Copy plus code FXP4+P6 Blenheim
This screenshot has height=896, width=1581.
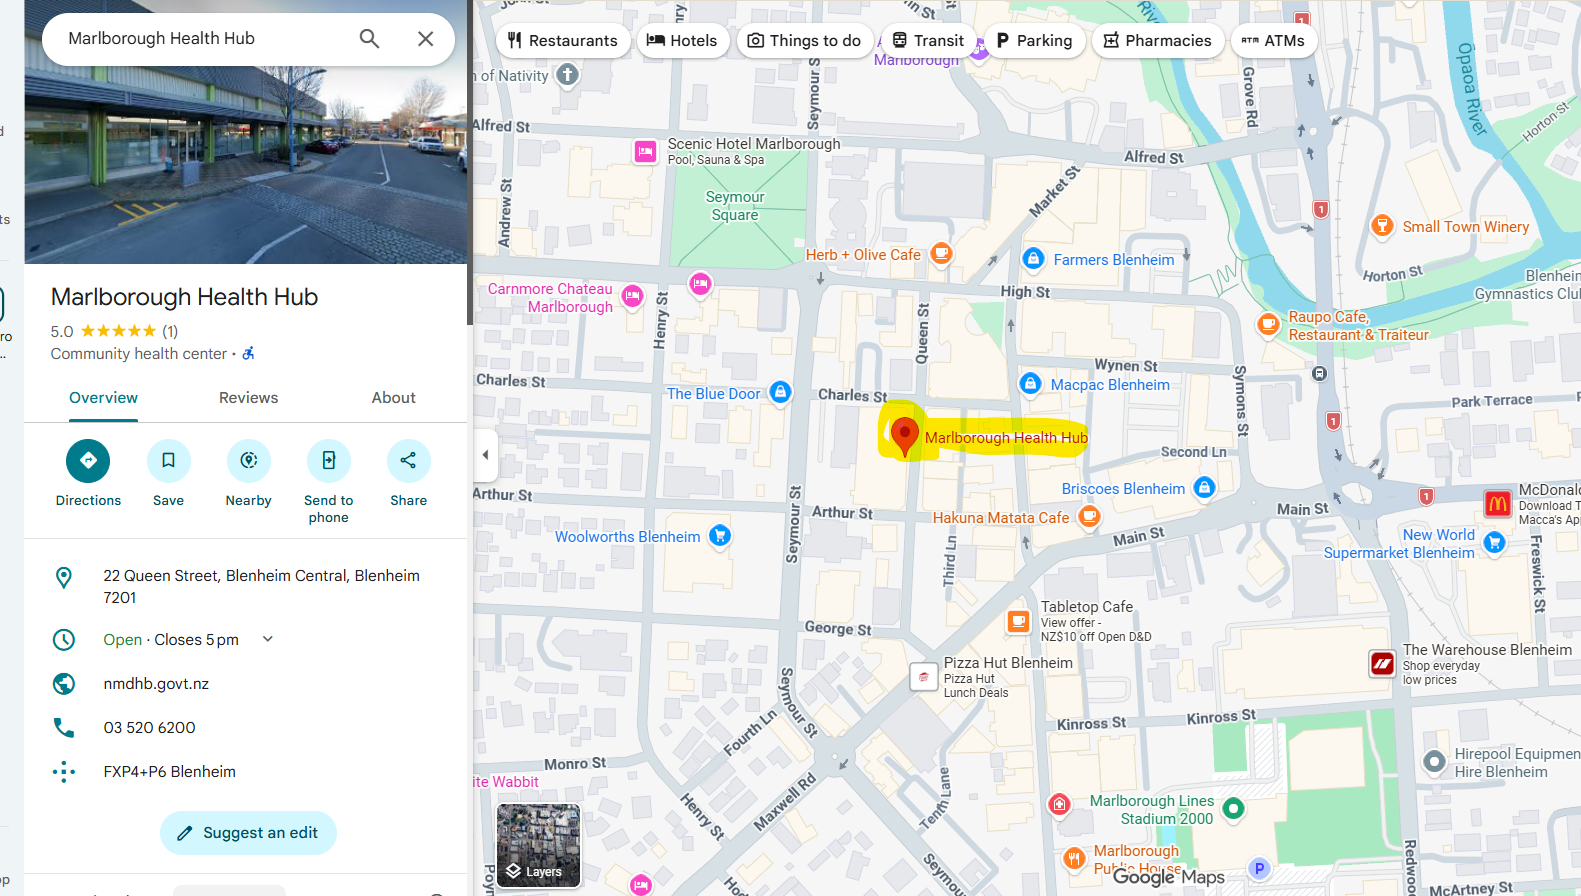click(x=170, y=772)
